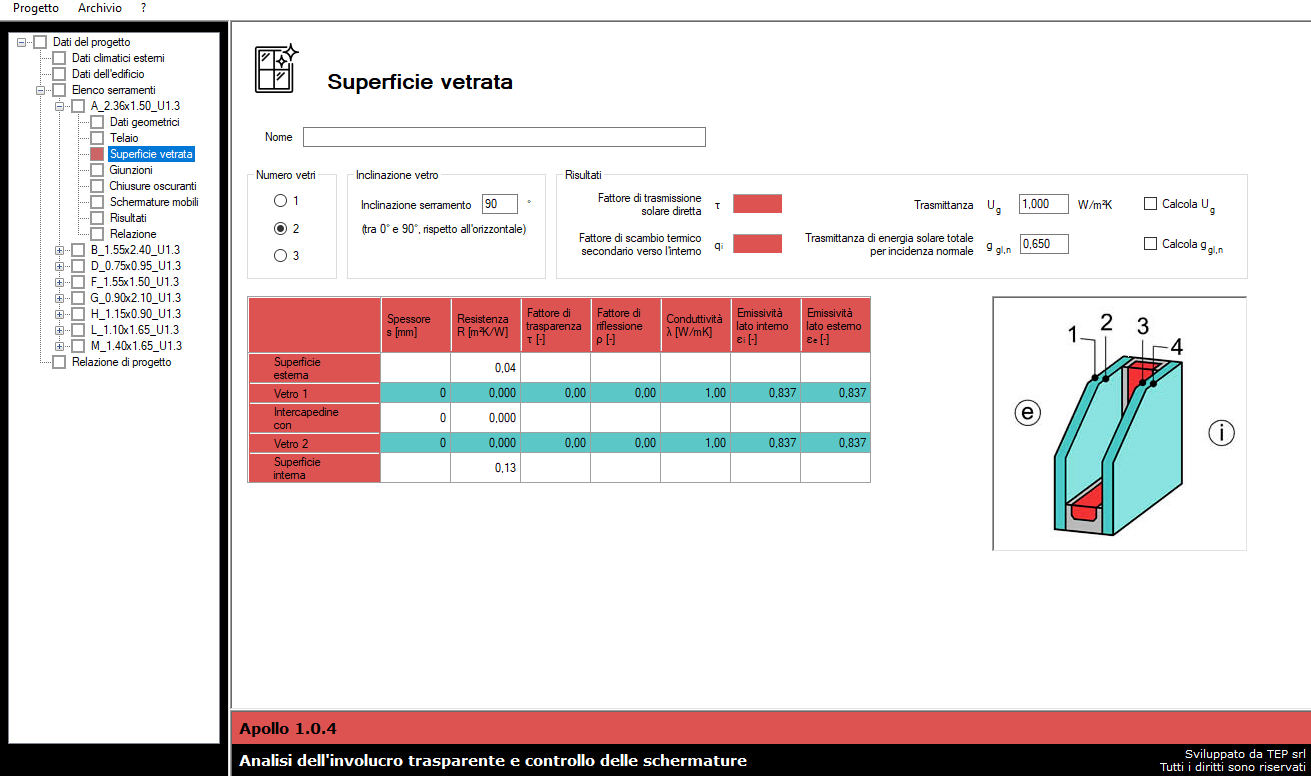Click the status box beside Relazione di progetto

[x=59, y=362]
